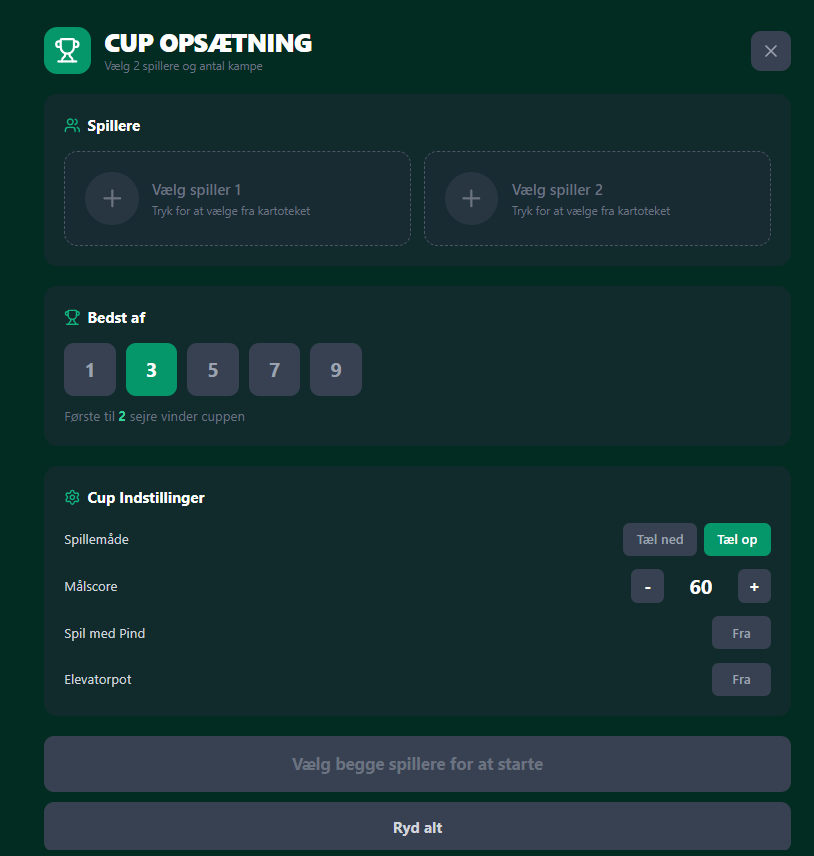
Task: Select best of 3 matches
Action: (x=151, y=370)
